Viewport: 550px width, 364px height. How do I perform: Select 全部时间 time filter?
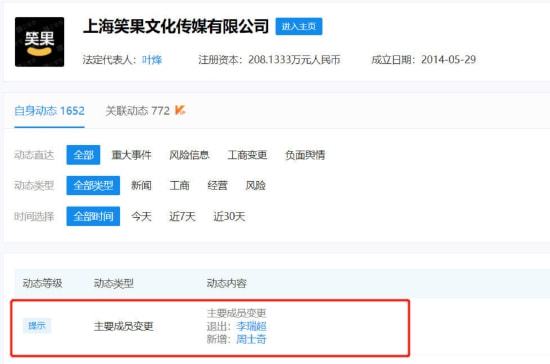point(93,216)
